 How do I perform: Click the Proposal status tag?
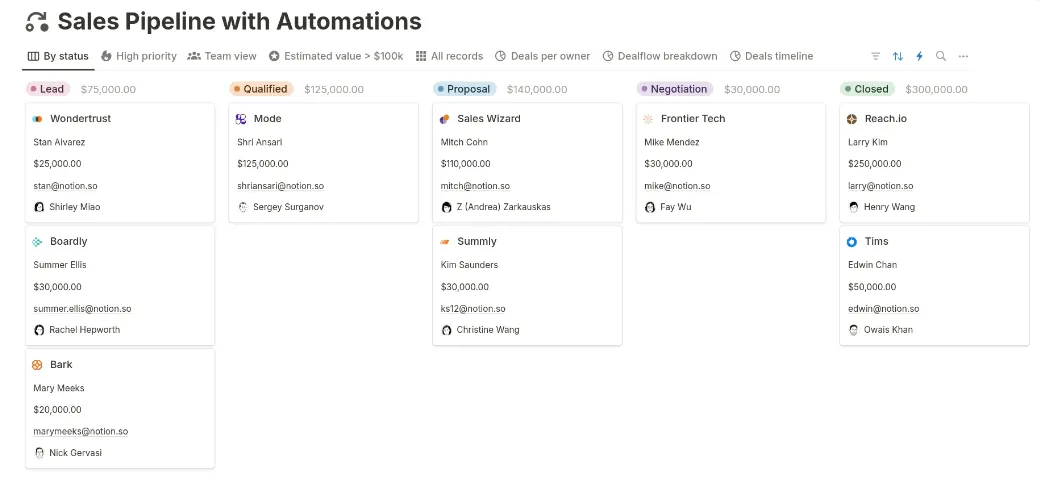(465, 89)
